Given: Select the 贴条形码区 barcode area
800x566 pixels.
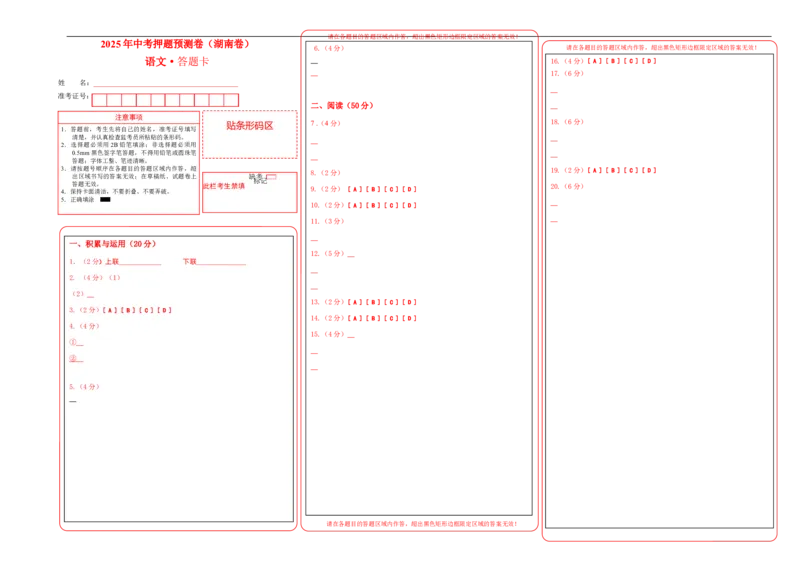Looking at the screenshot, I should click(249, 134).
